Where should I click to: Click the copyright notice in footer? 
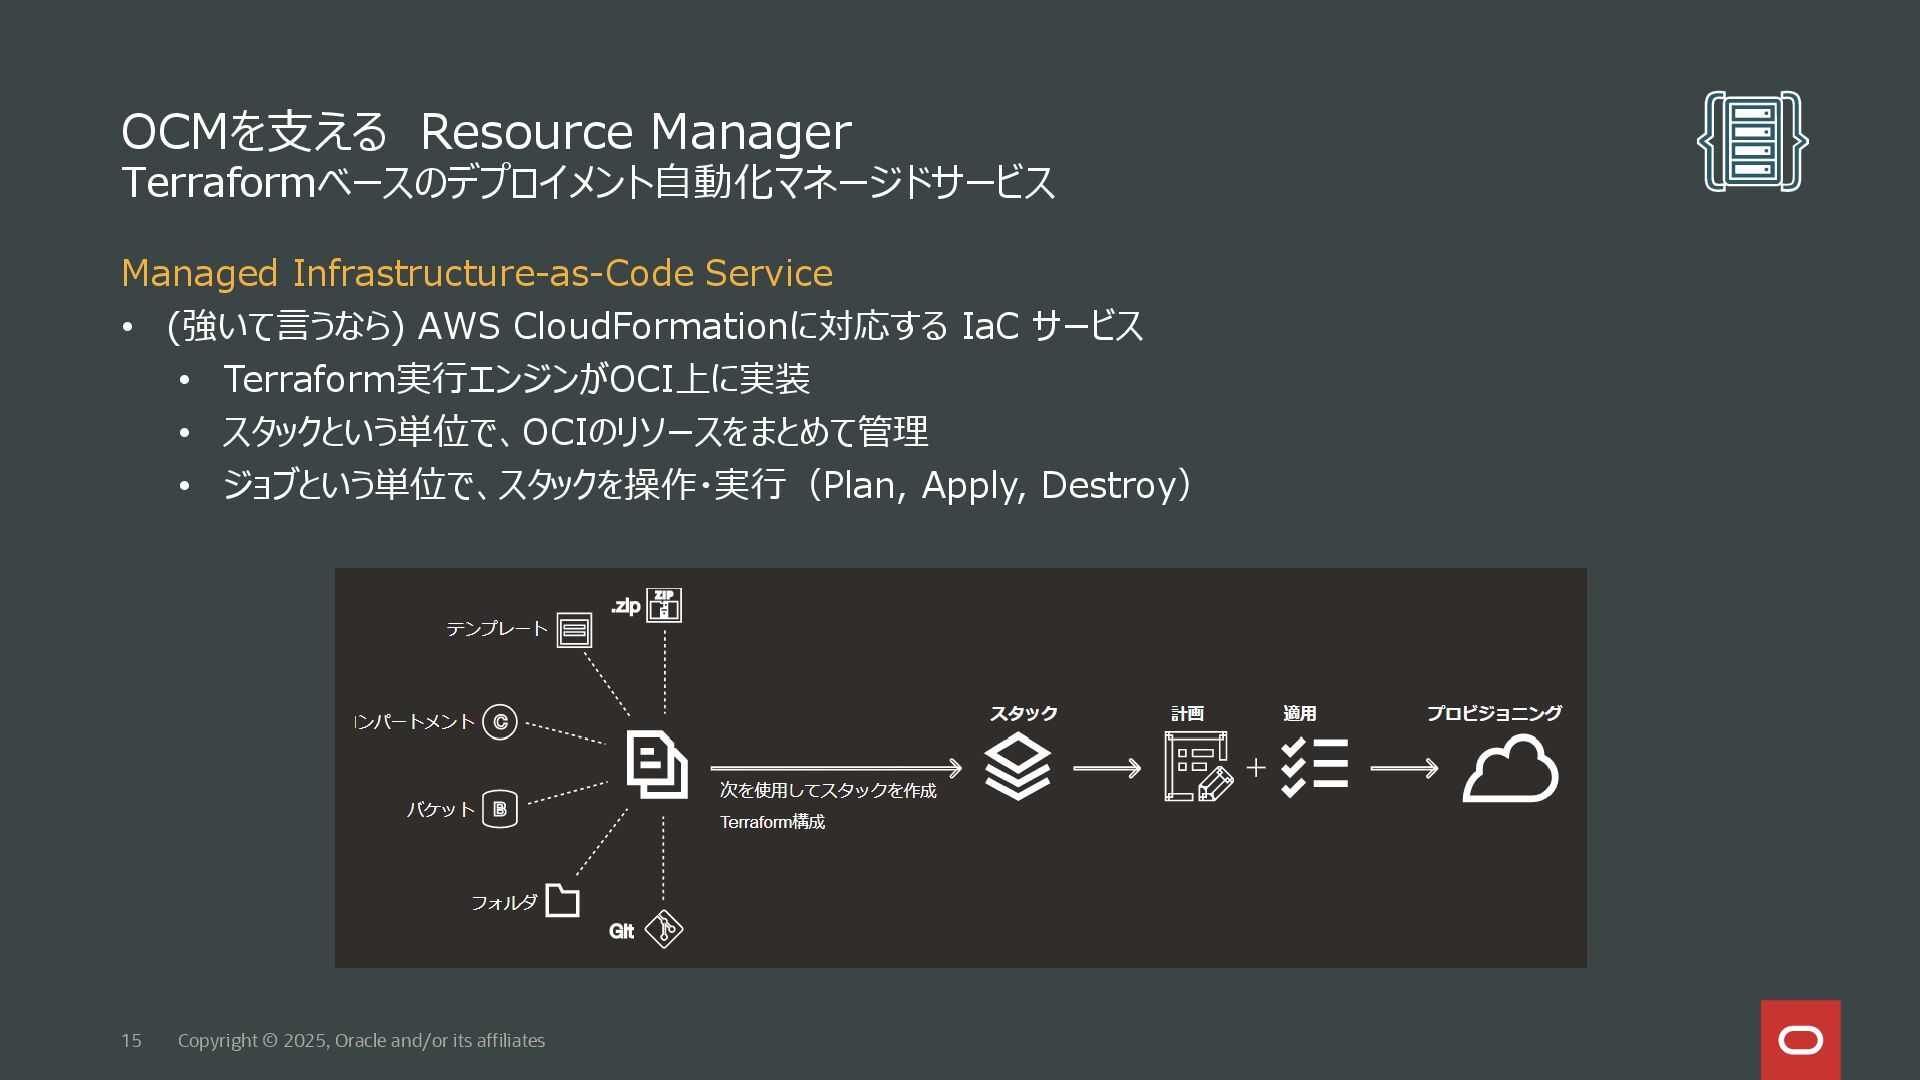point(361,1040)
